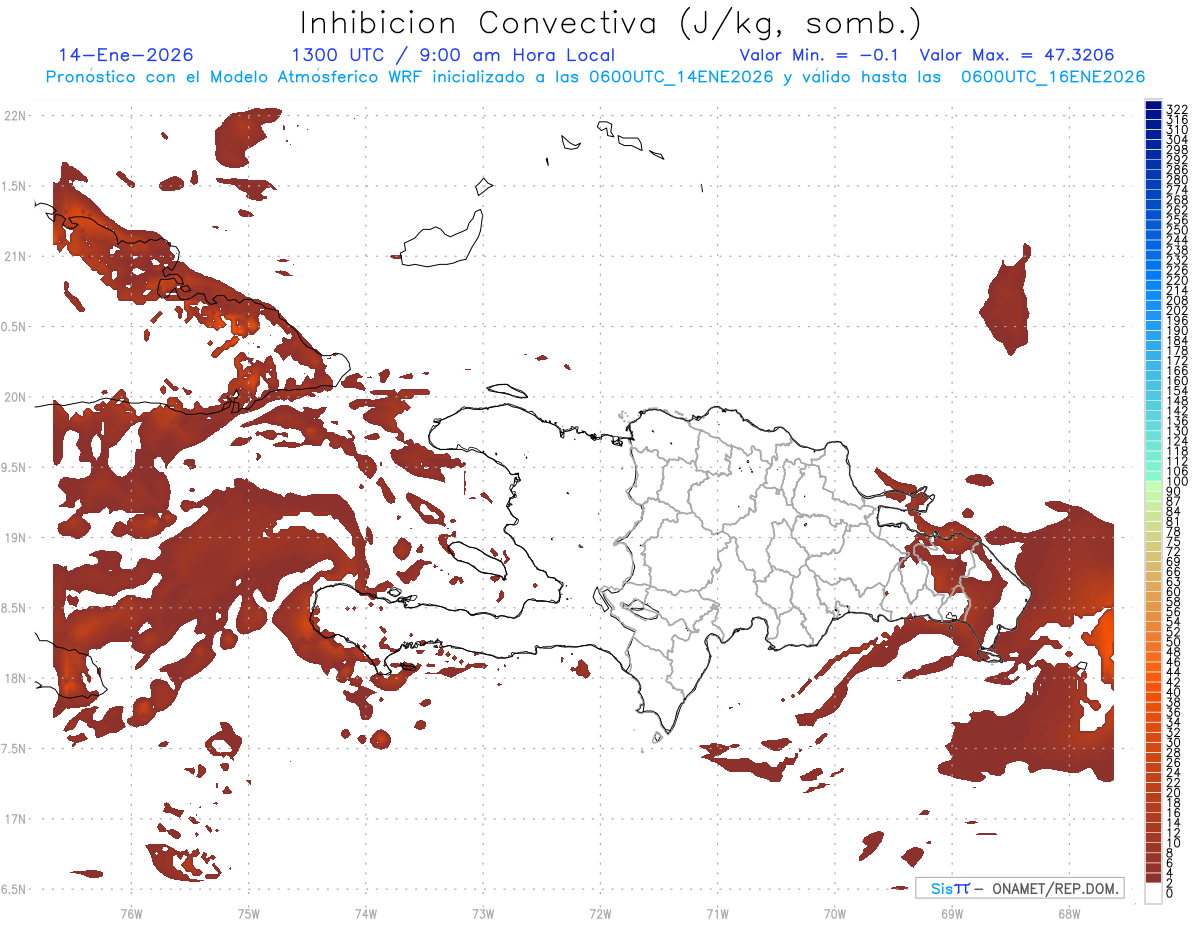
Task: Click the white swatch beside 0
Action: [1153, 893]
